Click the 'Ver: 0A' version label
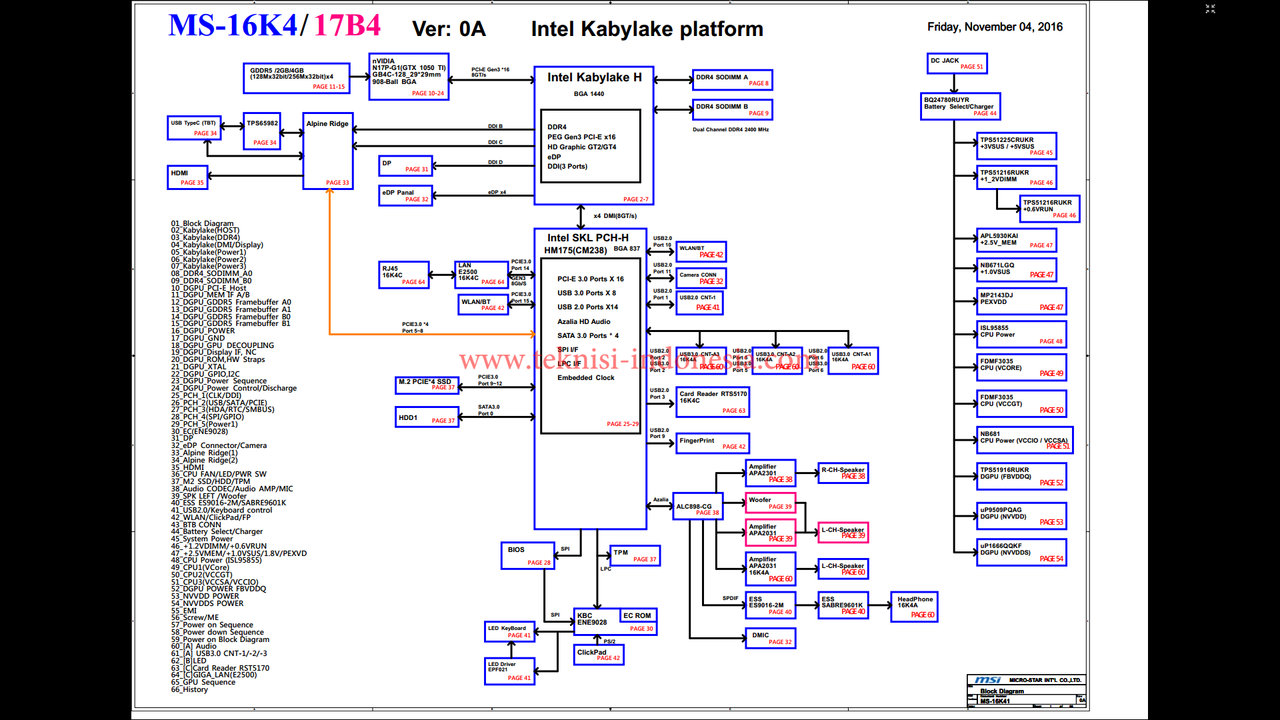The image size is (1280, 720). point(448,30)
